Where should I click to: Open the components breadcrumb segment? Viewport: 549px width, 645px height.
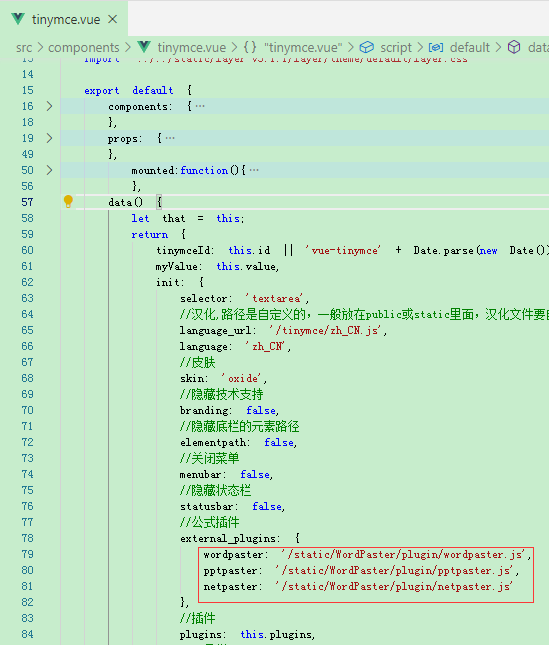(x=83, y=47)
